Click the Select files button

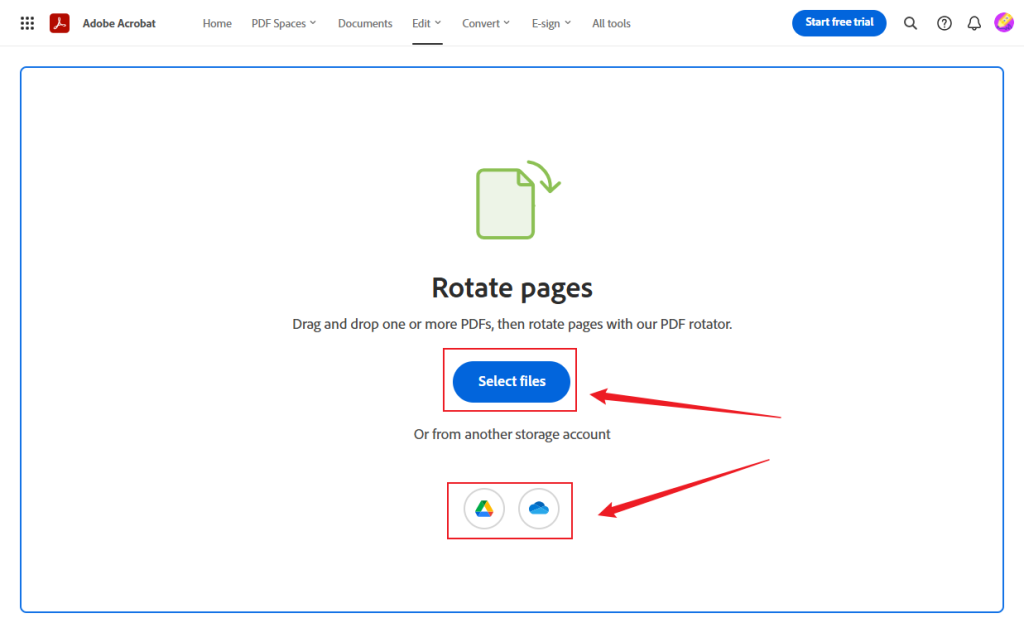pyautogui.click(x=511, y=381)
